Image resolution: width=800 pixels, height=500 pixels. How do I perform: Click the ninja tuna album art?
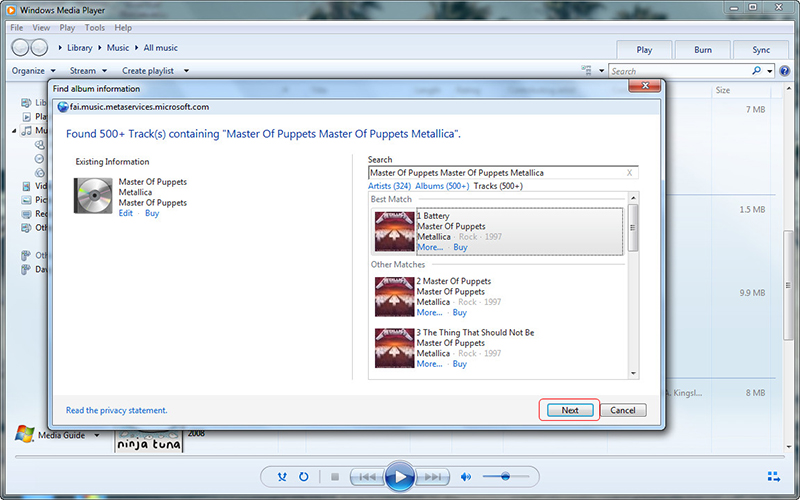[149, 442]
